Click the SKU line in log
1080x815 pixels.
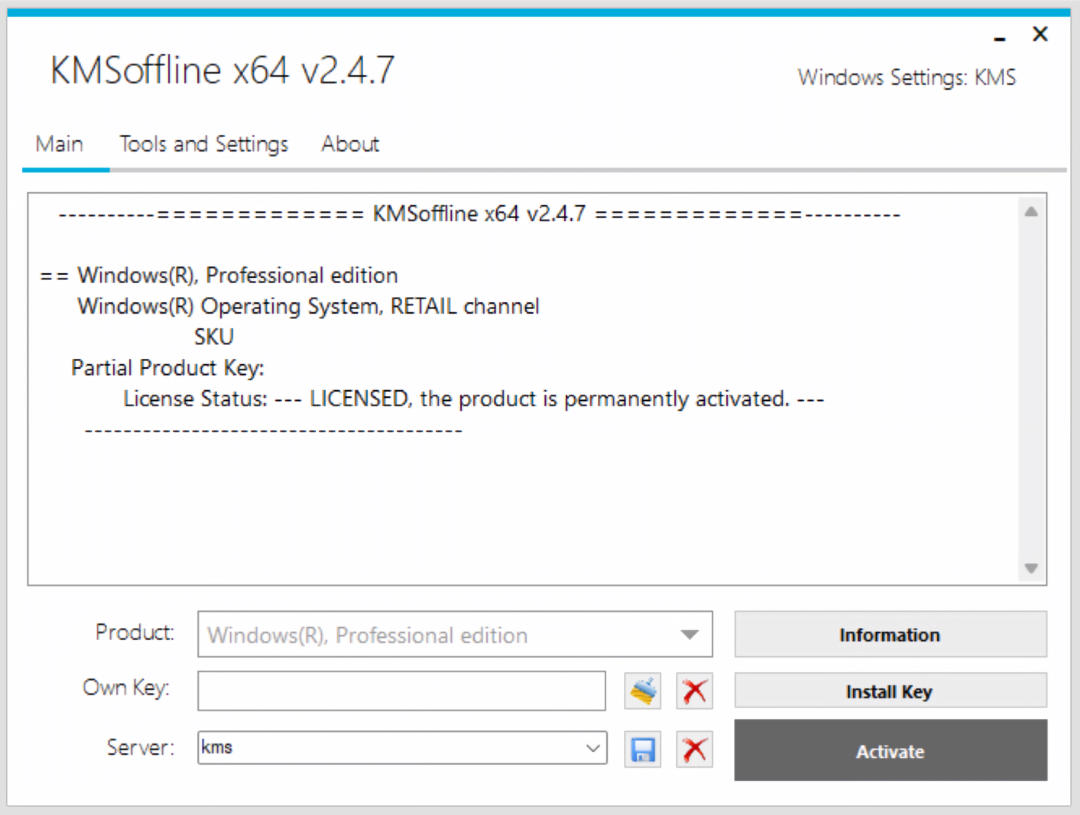(x=214, y=337)
